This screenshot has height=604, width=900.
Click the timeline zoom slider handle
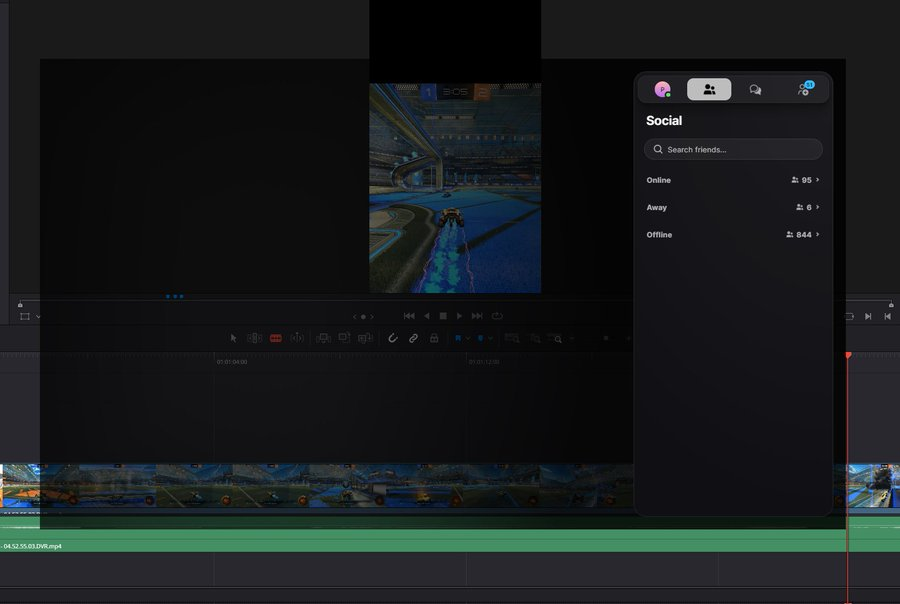(x=606, y=338)
